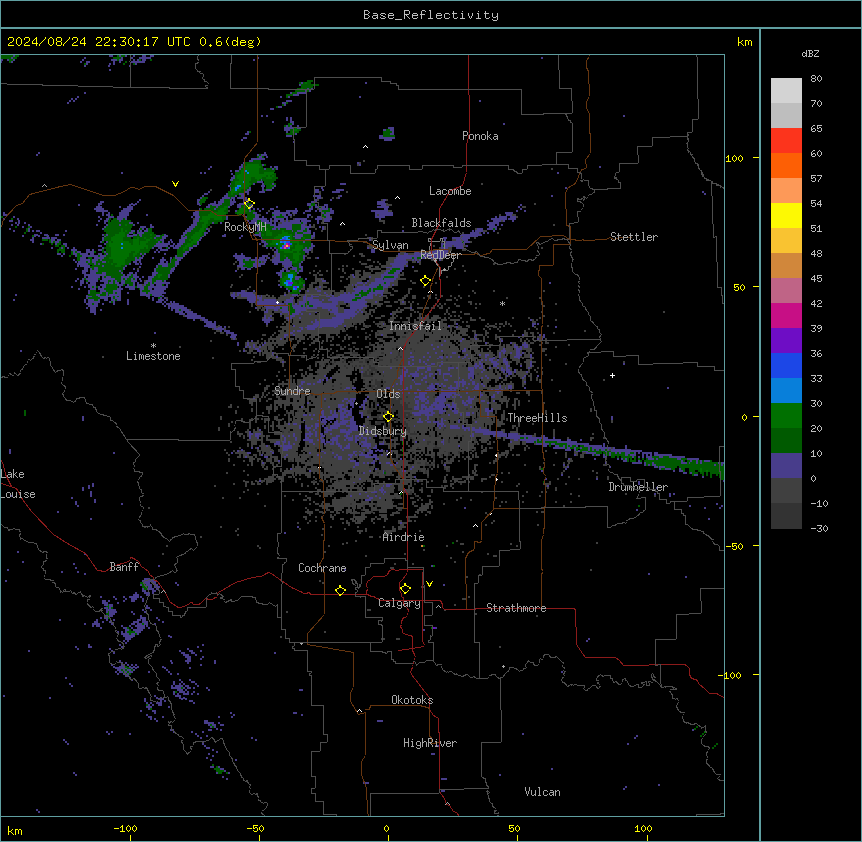This screenshot has height=842, width=862.
Task: Click the Sylvan city label
Action: [390, 245]
